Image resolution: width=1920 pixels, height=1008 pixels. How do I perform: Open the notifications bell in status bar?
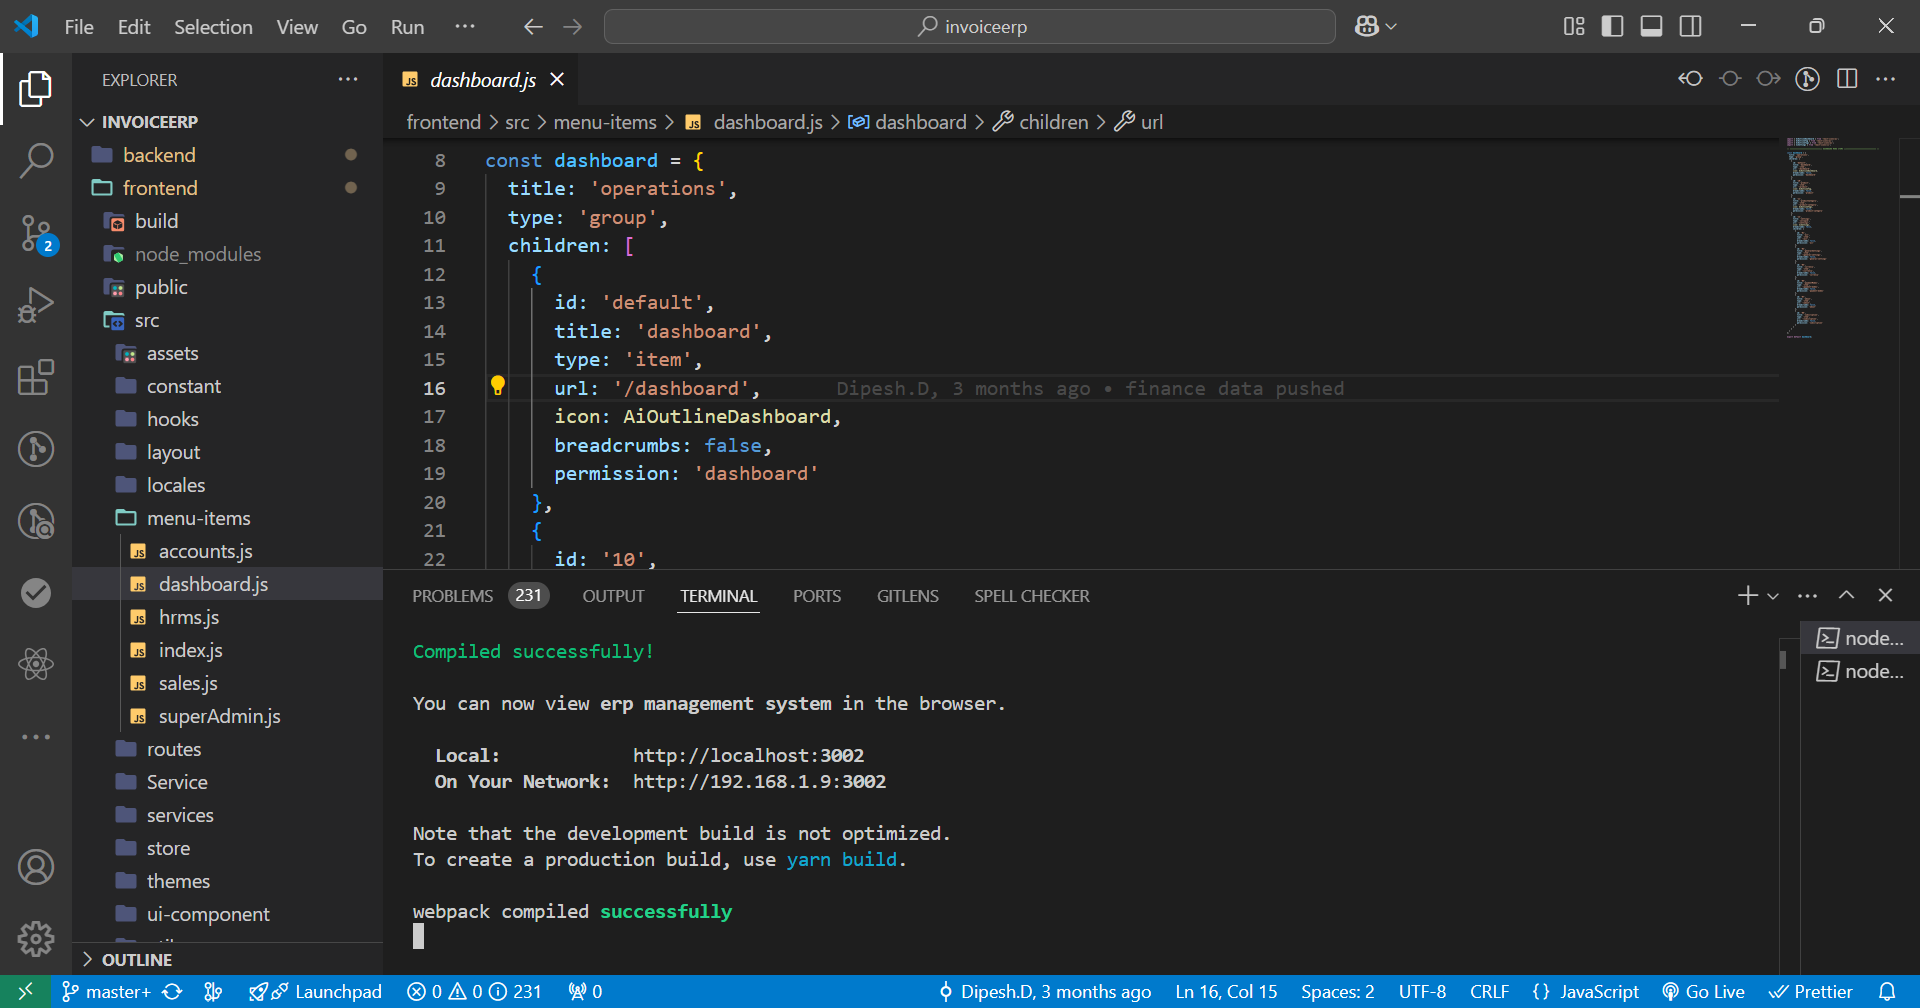coord(1887,991)
